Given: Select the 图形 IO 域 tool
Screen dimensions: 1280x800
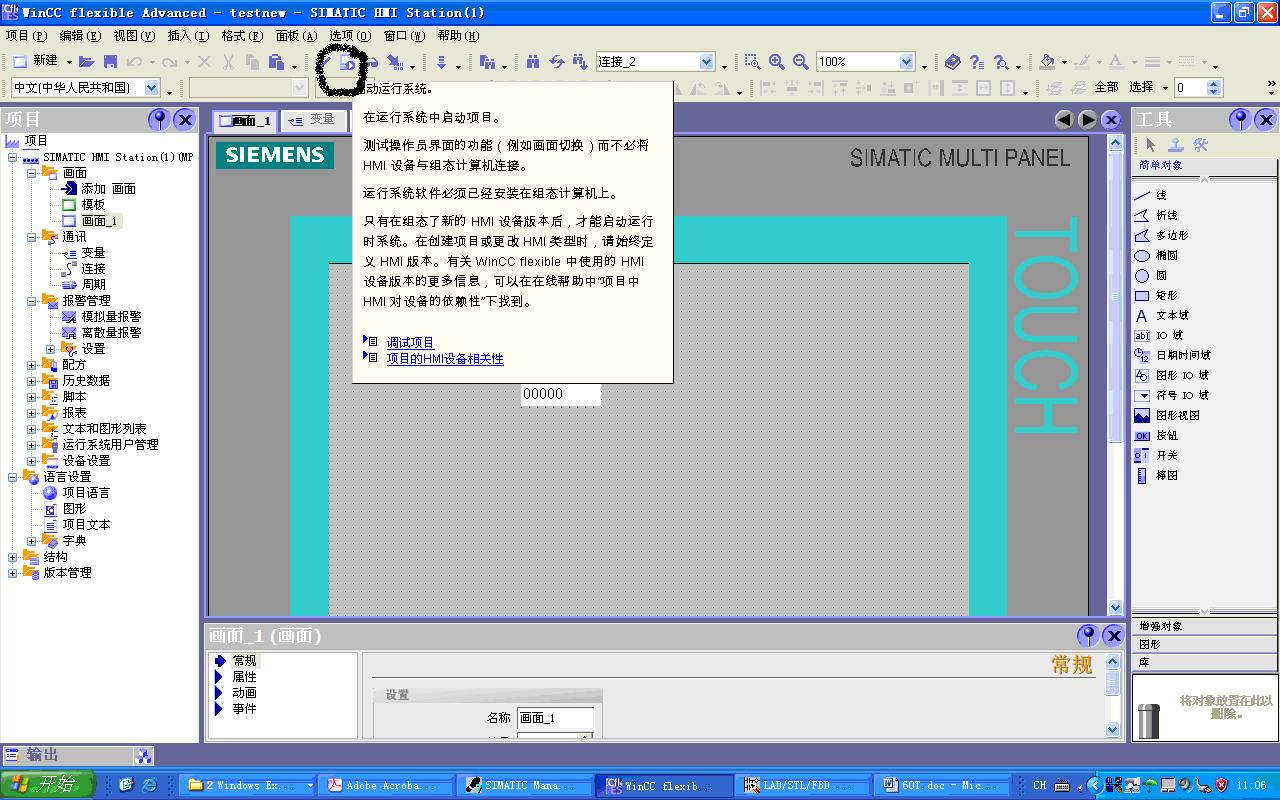Looking at the screenshot, I should coord(1172,375).
